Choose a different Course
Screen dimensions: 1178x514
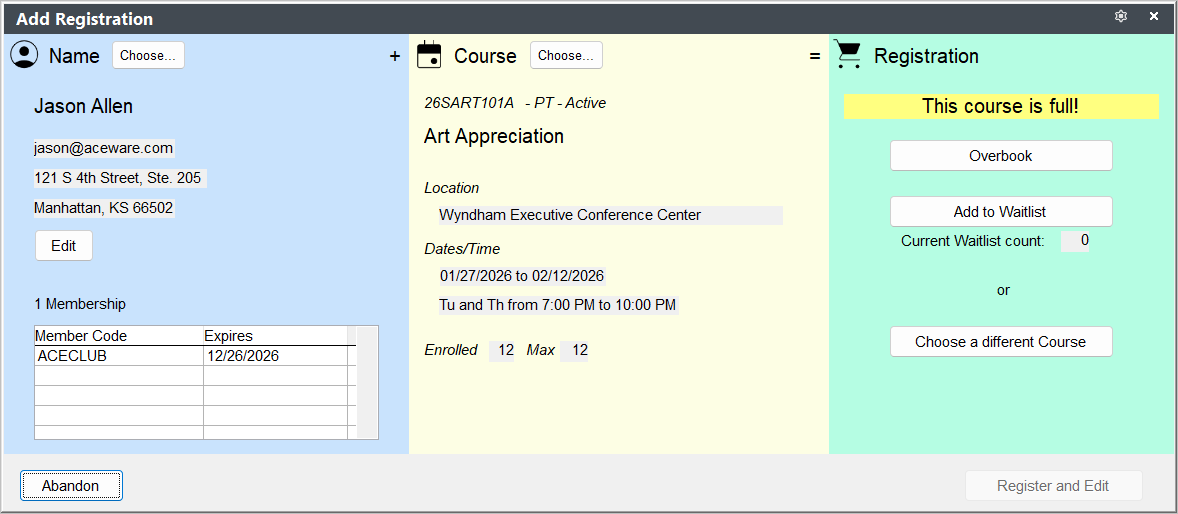[x=1001, y=342]
